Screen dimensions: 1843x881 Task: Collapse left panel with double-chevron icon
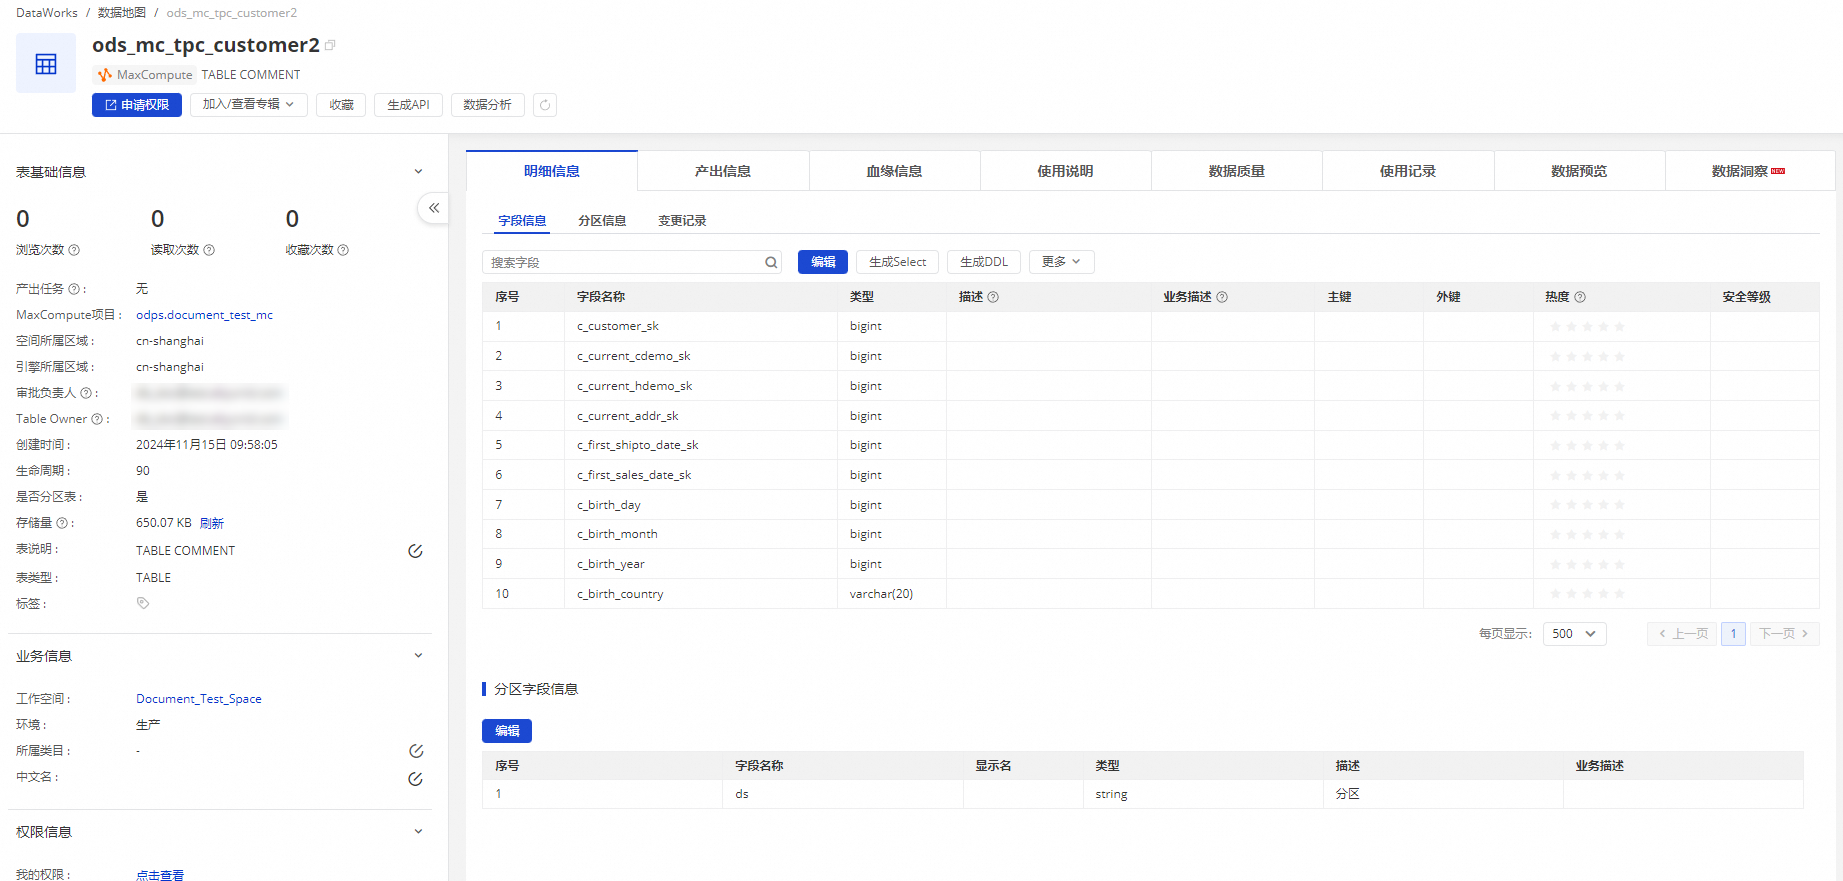tap(434, 208)
